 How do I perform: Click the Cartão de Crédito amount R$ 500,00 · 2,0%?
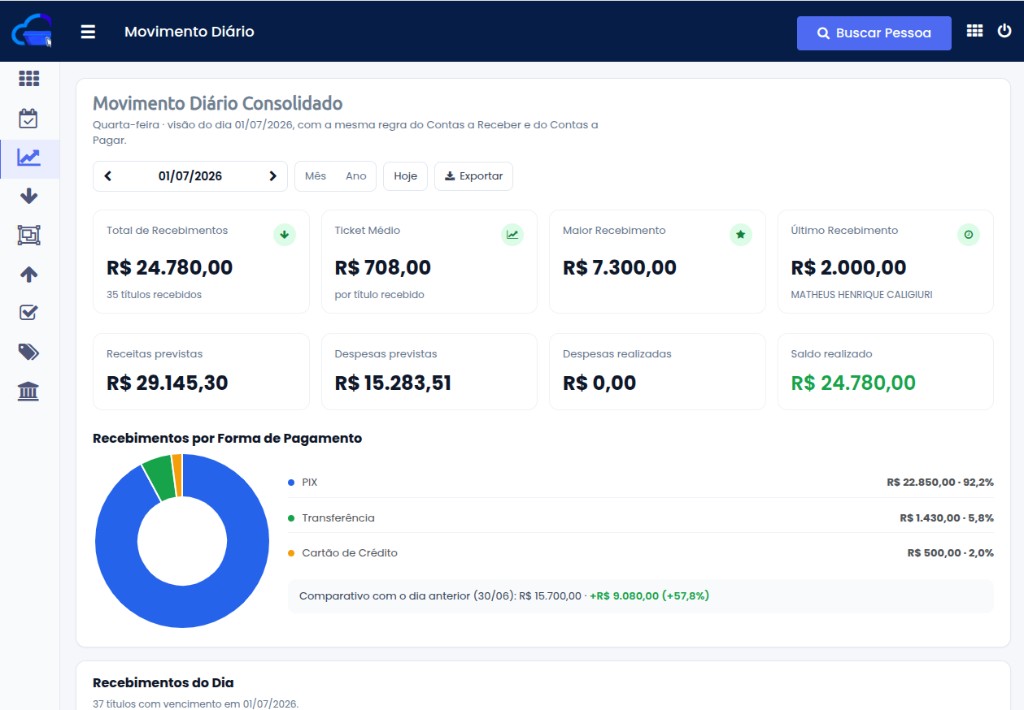coord(950,553)
